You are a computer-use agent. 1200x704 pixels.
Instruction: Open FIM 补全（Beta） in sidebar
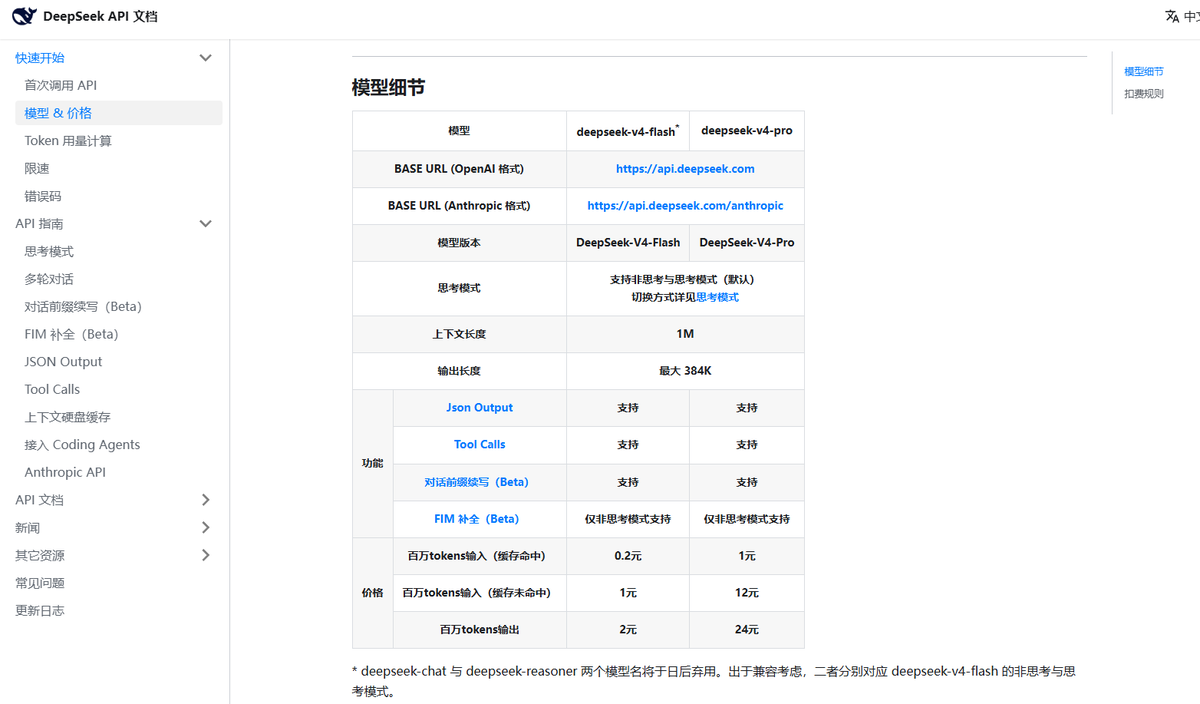(x=71, y=334)
